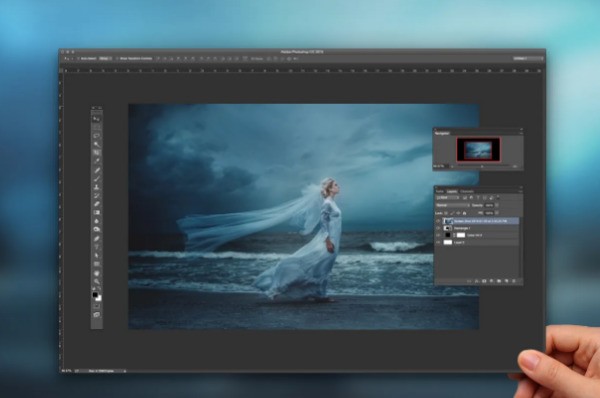600x398 pixels.
Task: Select the Brush tool
Action: [x=97, y=179]
